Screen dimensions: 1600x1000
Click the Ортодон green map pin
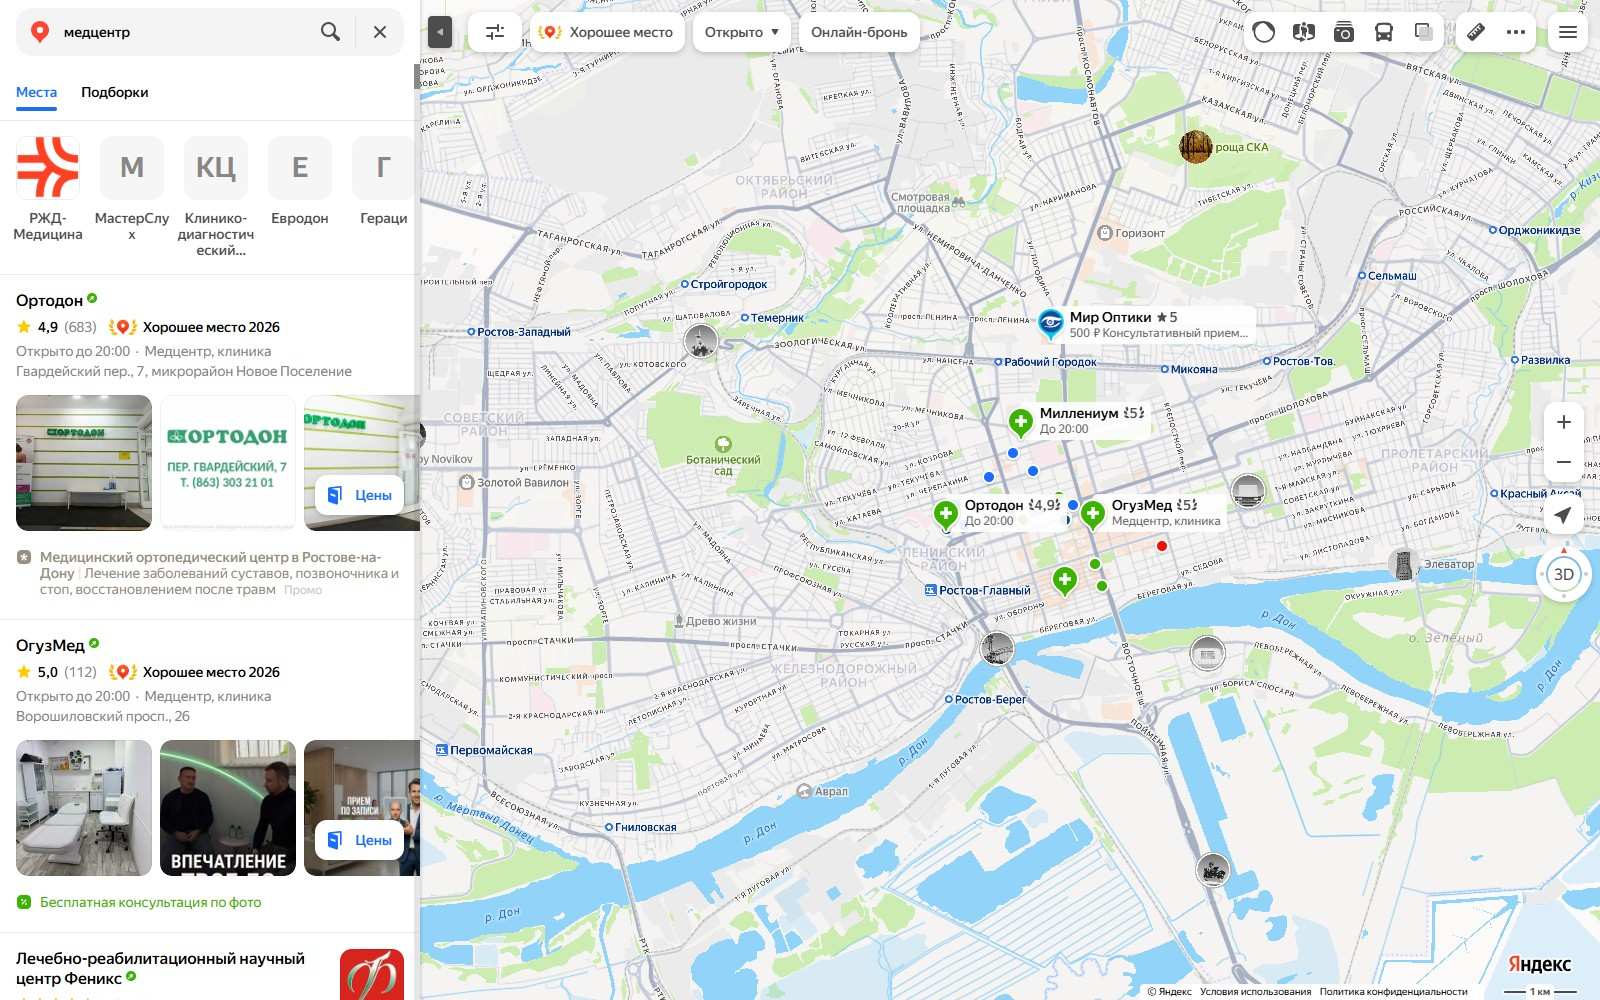pos(945,514)
